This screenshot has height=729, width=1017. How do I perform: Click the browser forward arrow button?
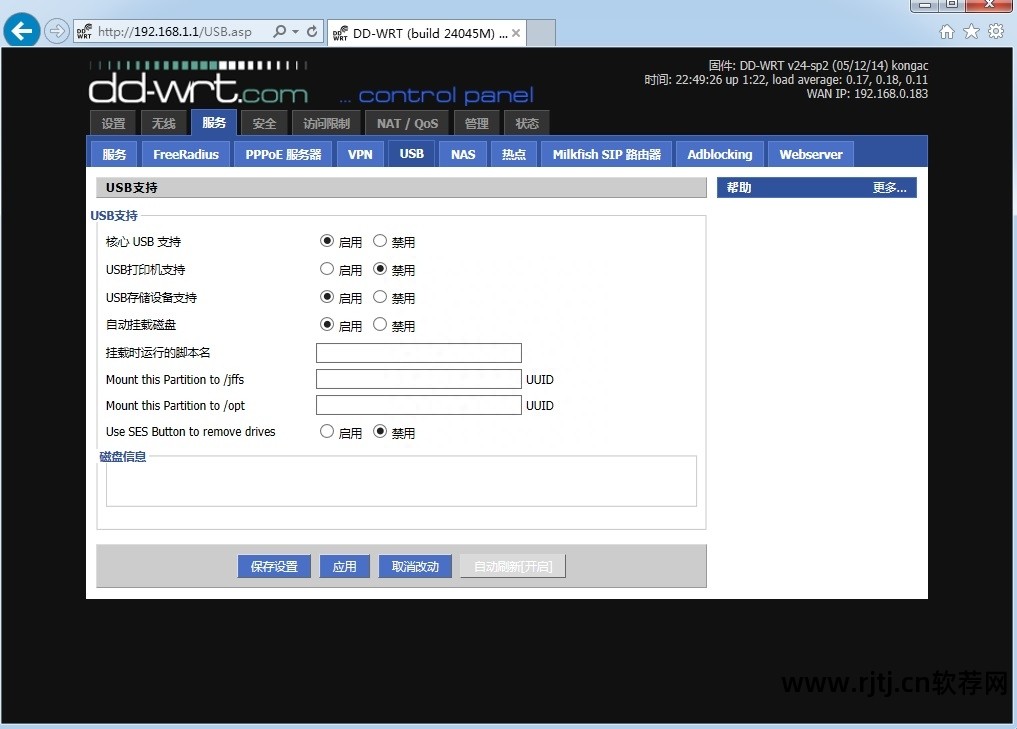click(57, 31)
